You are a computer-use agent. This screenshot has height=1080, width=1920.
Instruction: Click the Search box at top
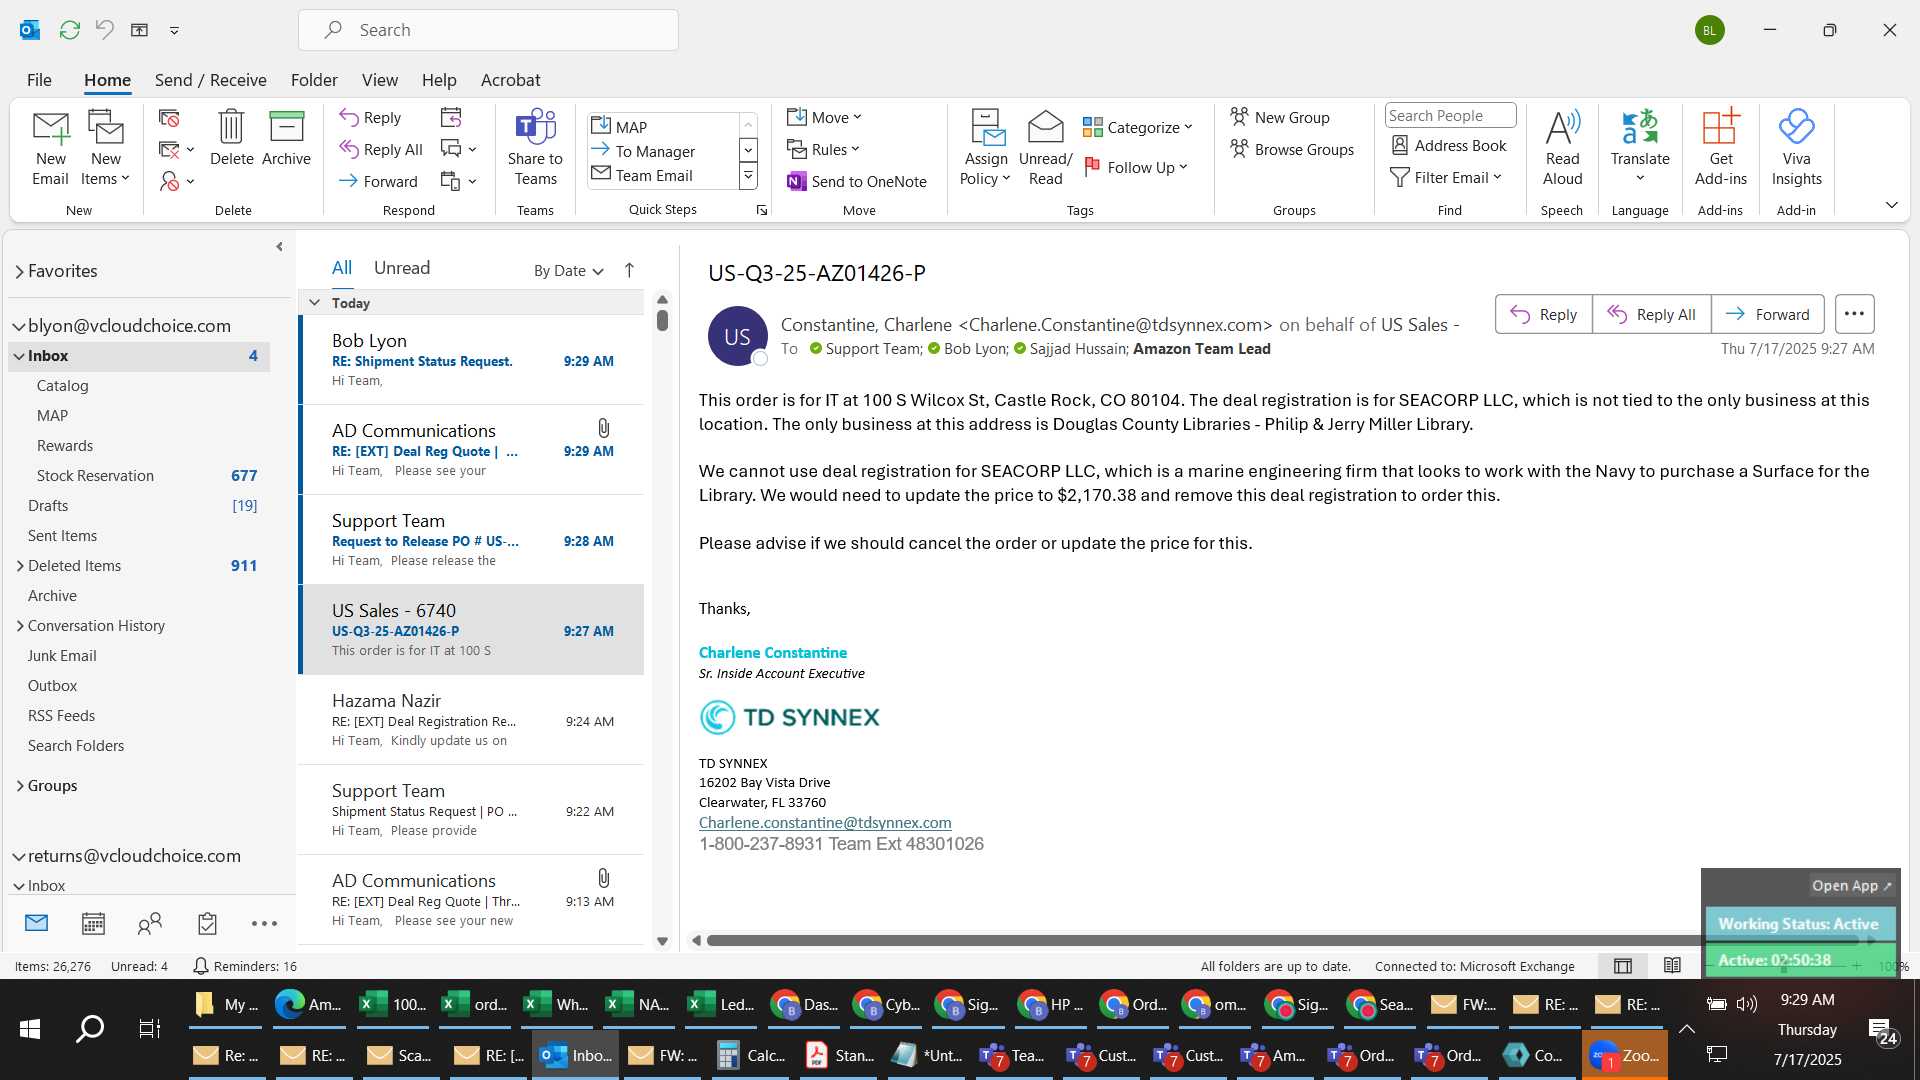(x=488, y=30)
